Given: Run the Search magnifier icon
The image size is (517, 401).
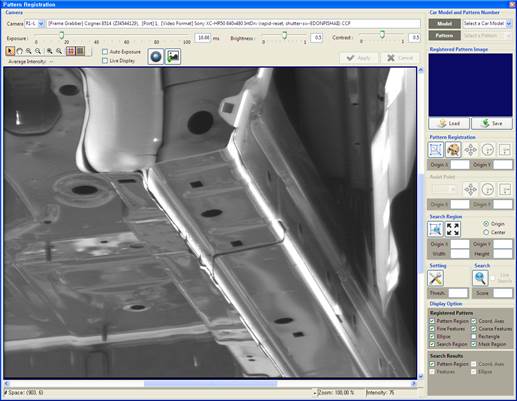Looking at the screenshot, I should 480,278.
